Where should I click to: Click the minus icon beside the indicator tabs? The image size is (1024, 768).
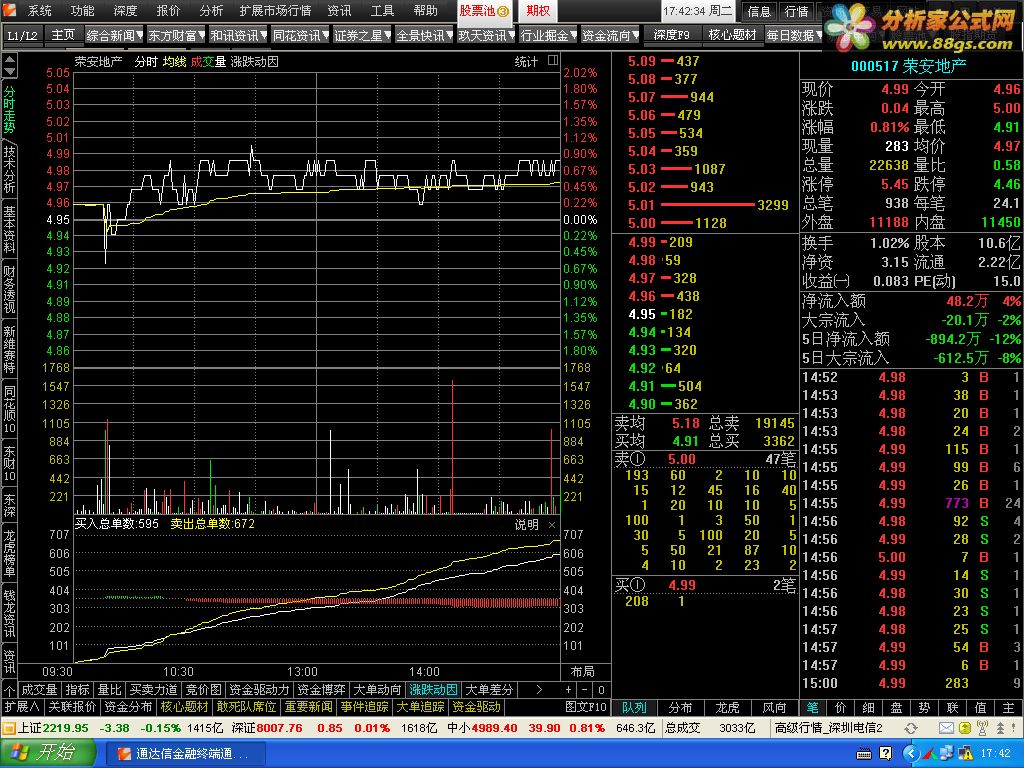pyautogui.click(x=584, y=690)
